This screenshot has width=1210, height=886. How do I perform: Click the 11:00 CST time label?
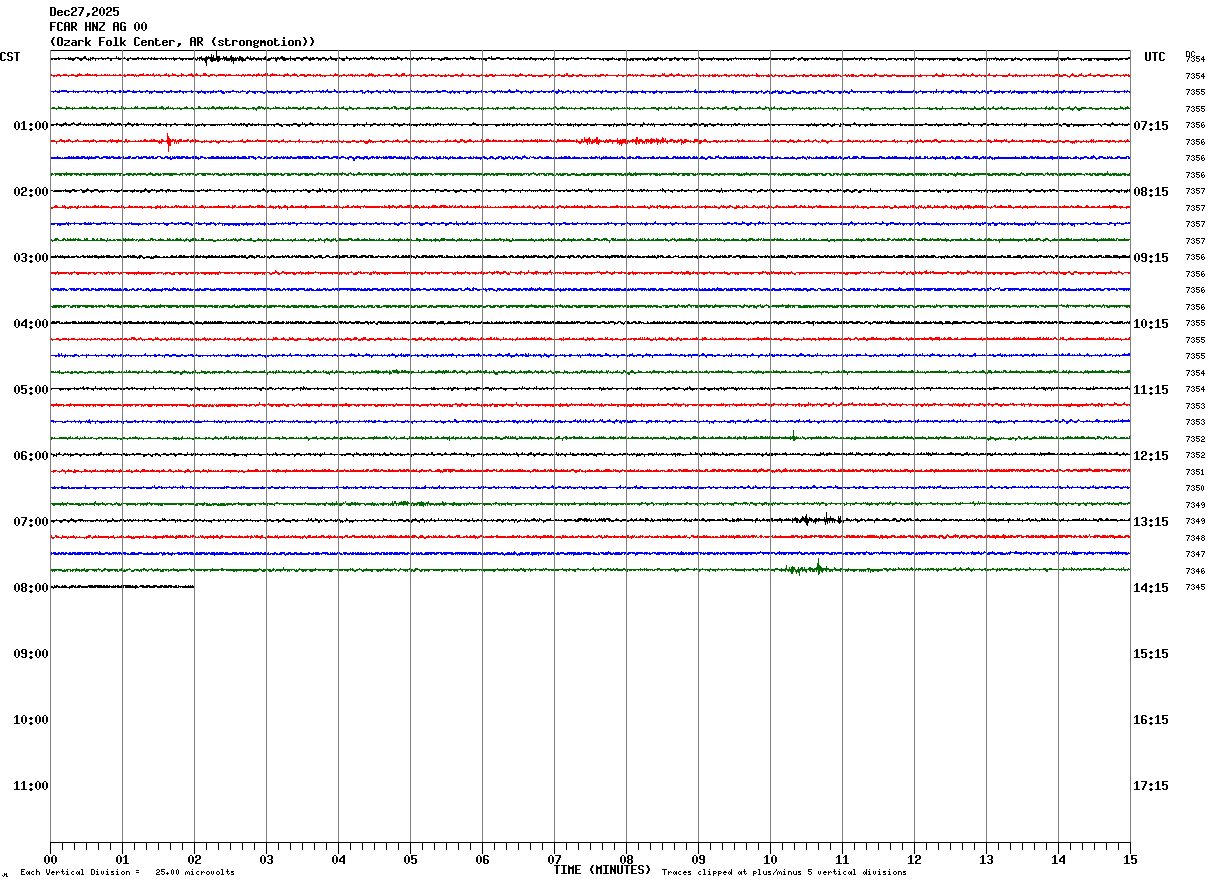31,786
